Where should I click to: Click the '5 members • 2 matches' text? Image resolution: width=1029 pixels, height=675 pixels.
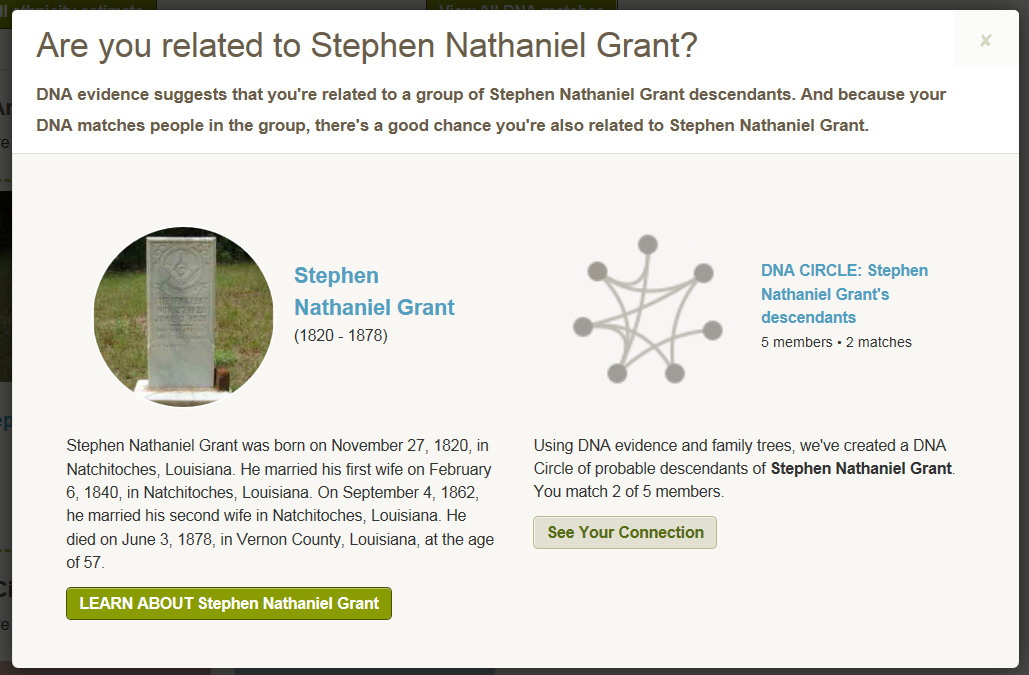click(836, 342)
